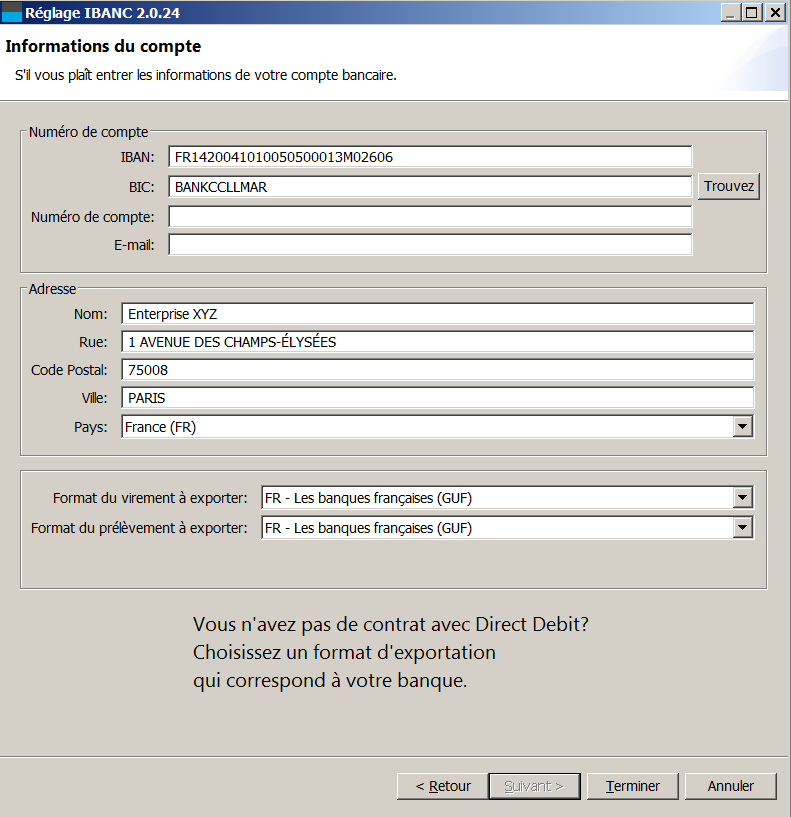The image size is (791, 817).
Task: Maximize the Réglage IBANC window
Action: [x=752, y=13]
